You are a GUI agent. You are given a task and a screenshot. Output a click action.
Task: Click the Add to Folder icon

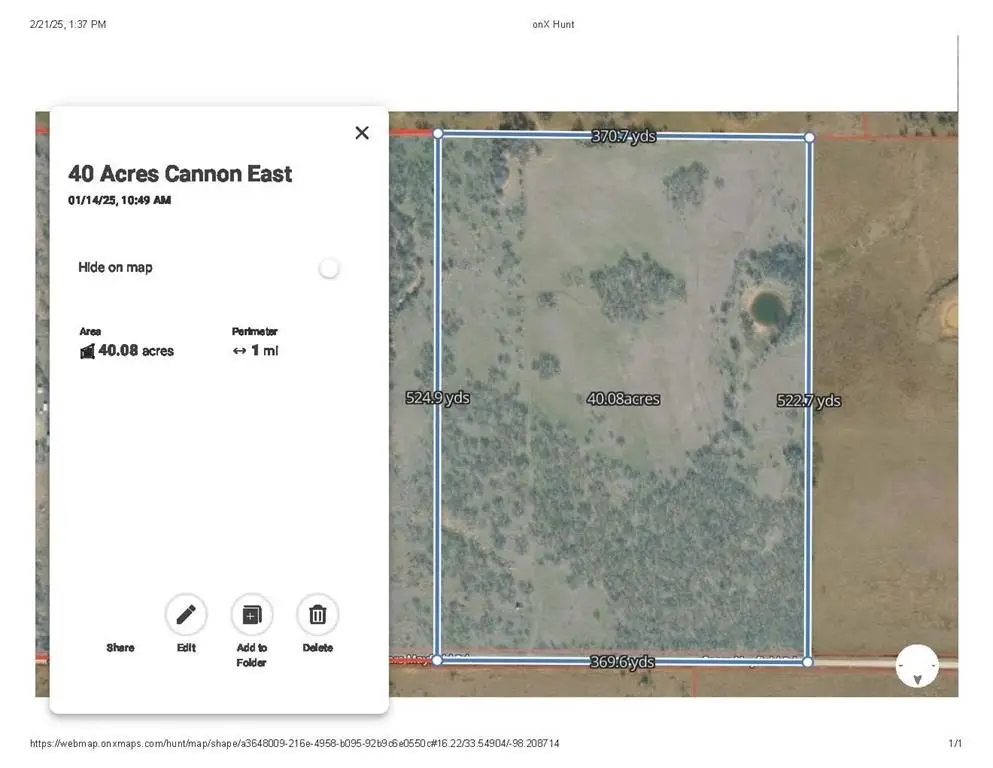pos(251,615)
